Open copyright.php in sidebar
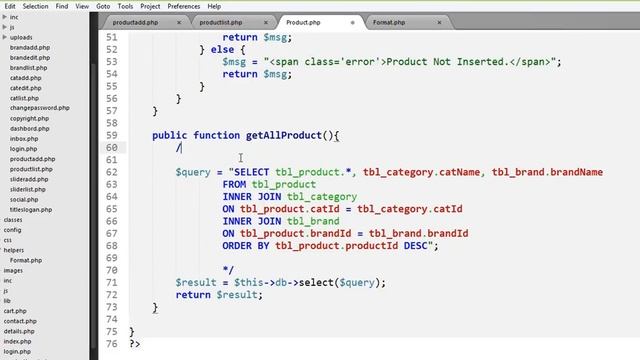 [29, 118]
